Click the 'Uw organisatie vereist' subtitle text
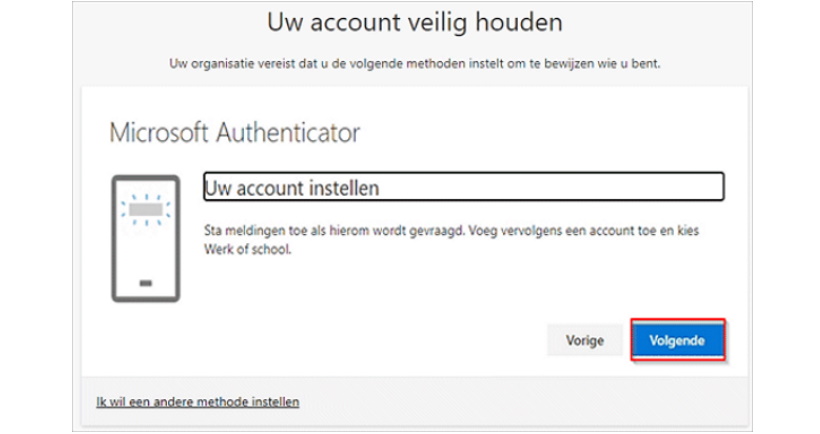Image resolution: width=820 pixels, height=434 pixels. point(415,64)
